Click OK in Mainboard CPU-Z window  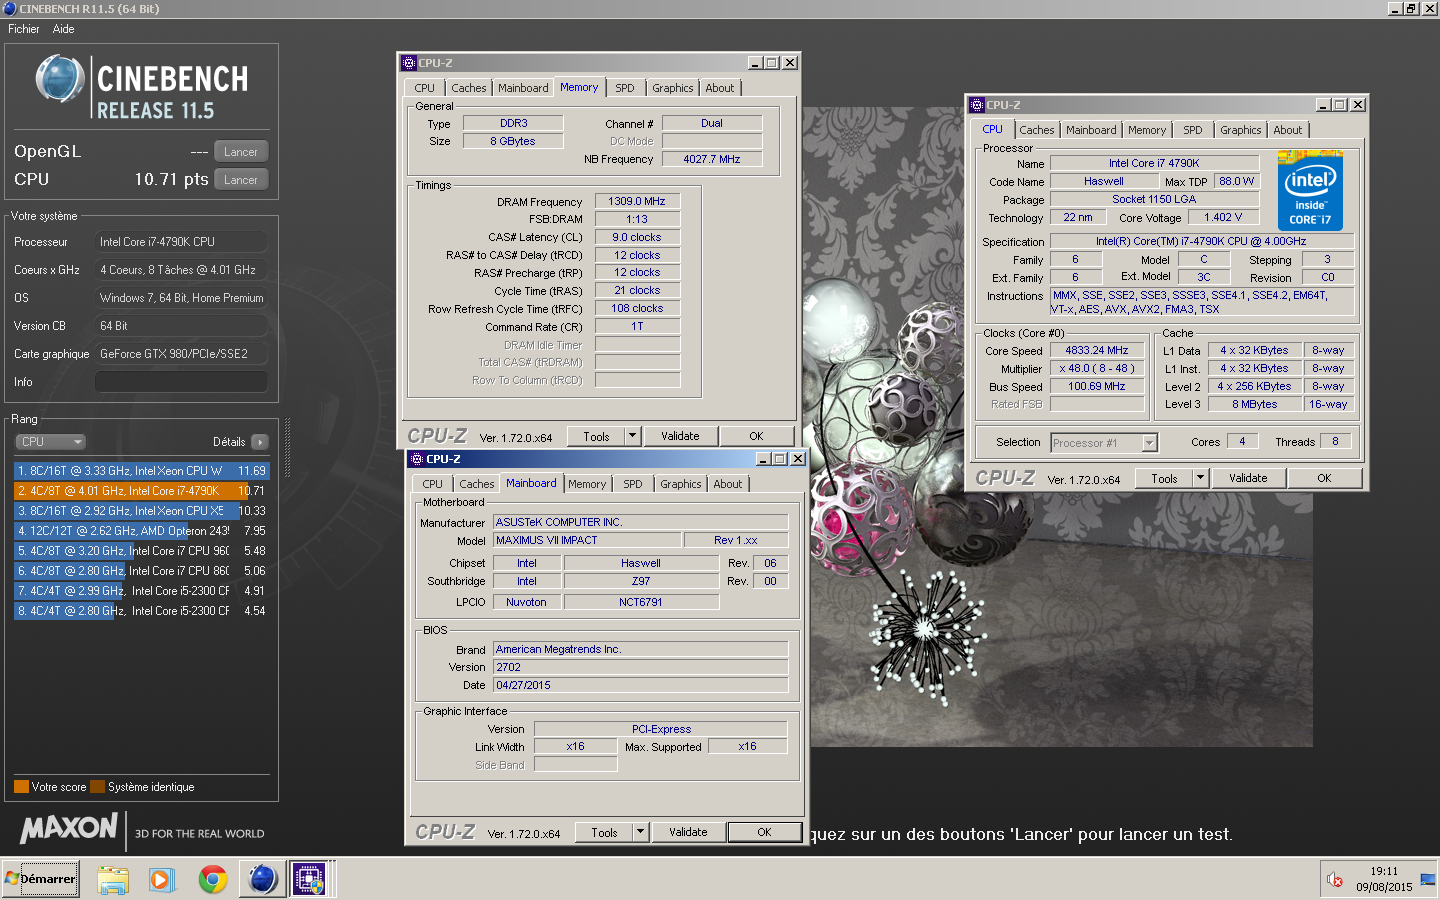click(x=765, y=833)
